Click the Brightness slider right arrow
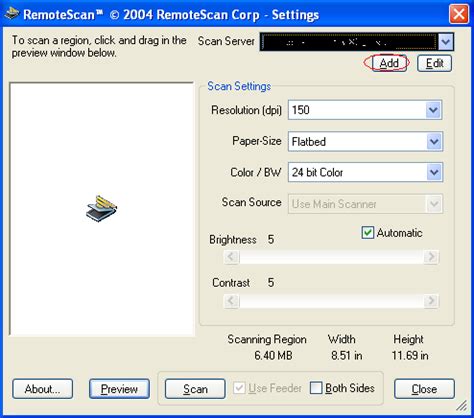This screenshot has width=474, height=418. 431,257
